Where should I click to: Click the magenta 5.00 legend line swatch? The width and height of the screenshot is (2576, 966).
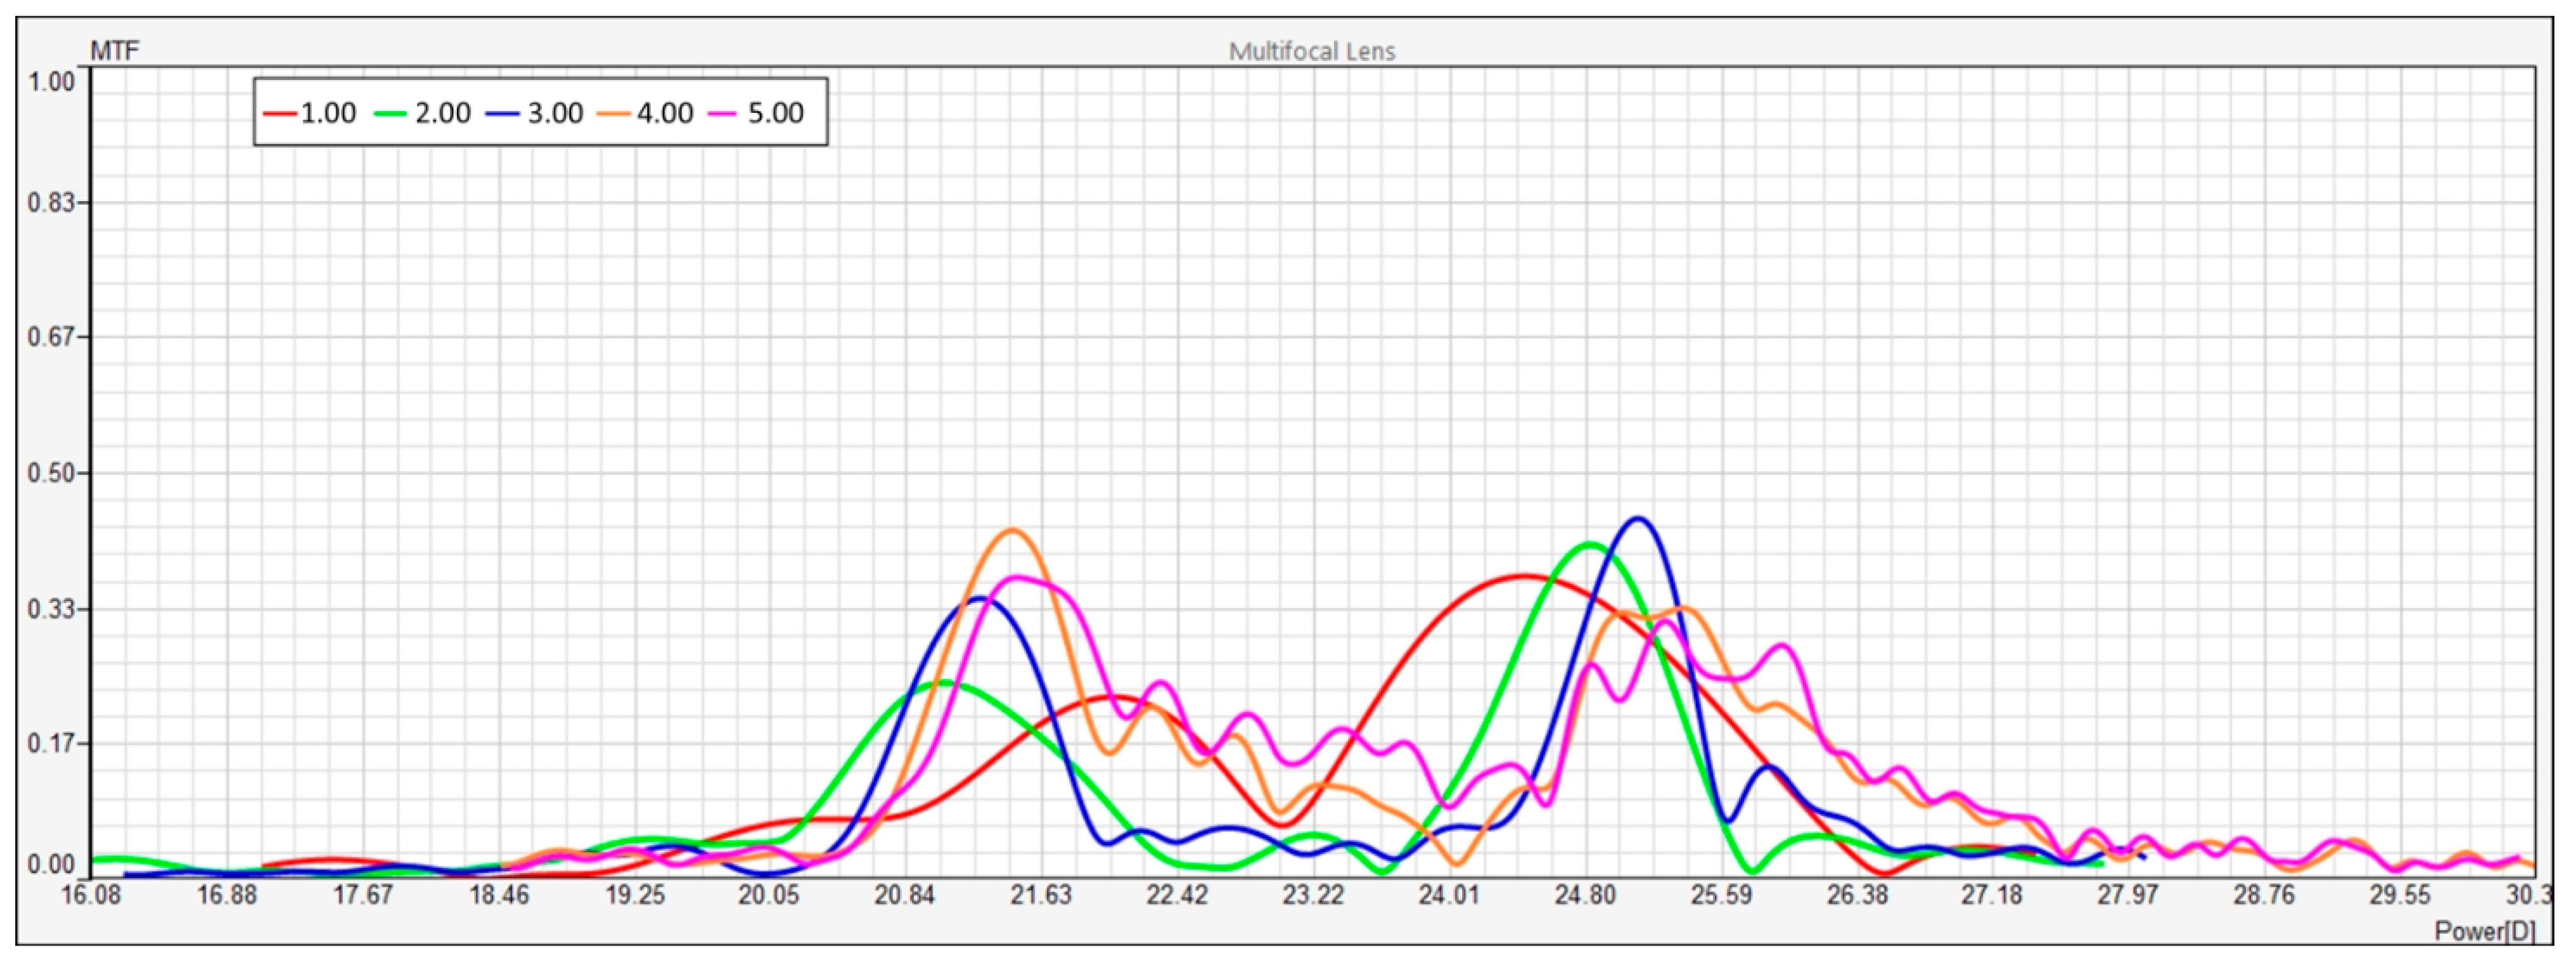[x=723, y=114]
